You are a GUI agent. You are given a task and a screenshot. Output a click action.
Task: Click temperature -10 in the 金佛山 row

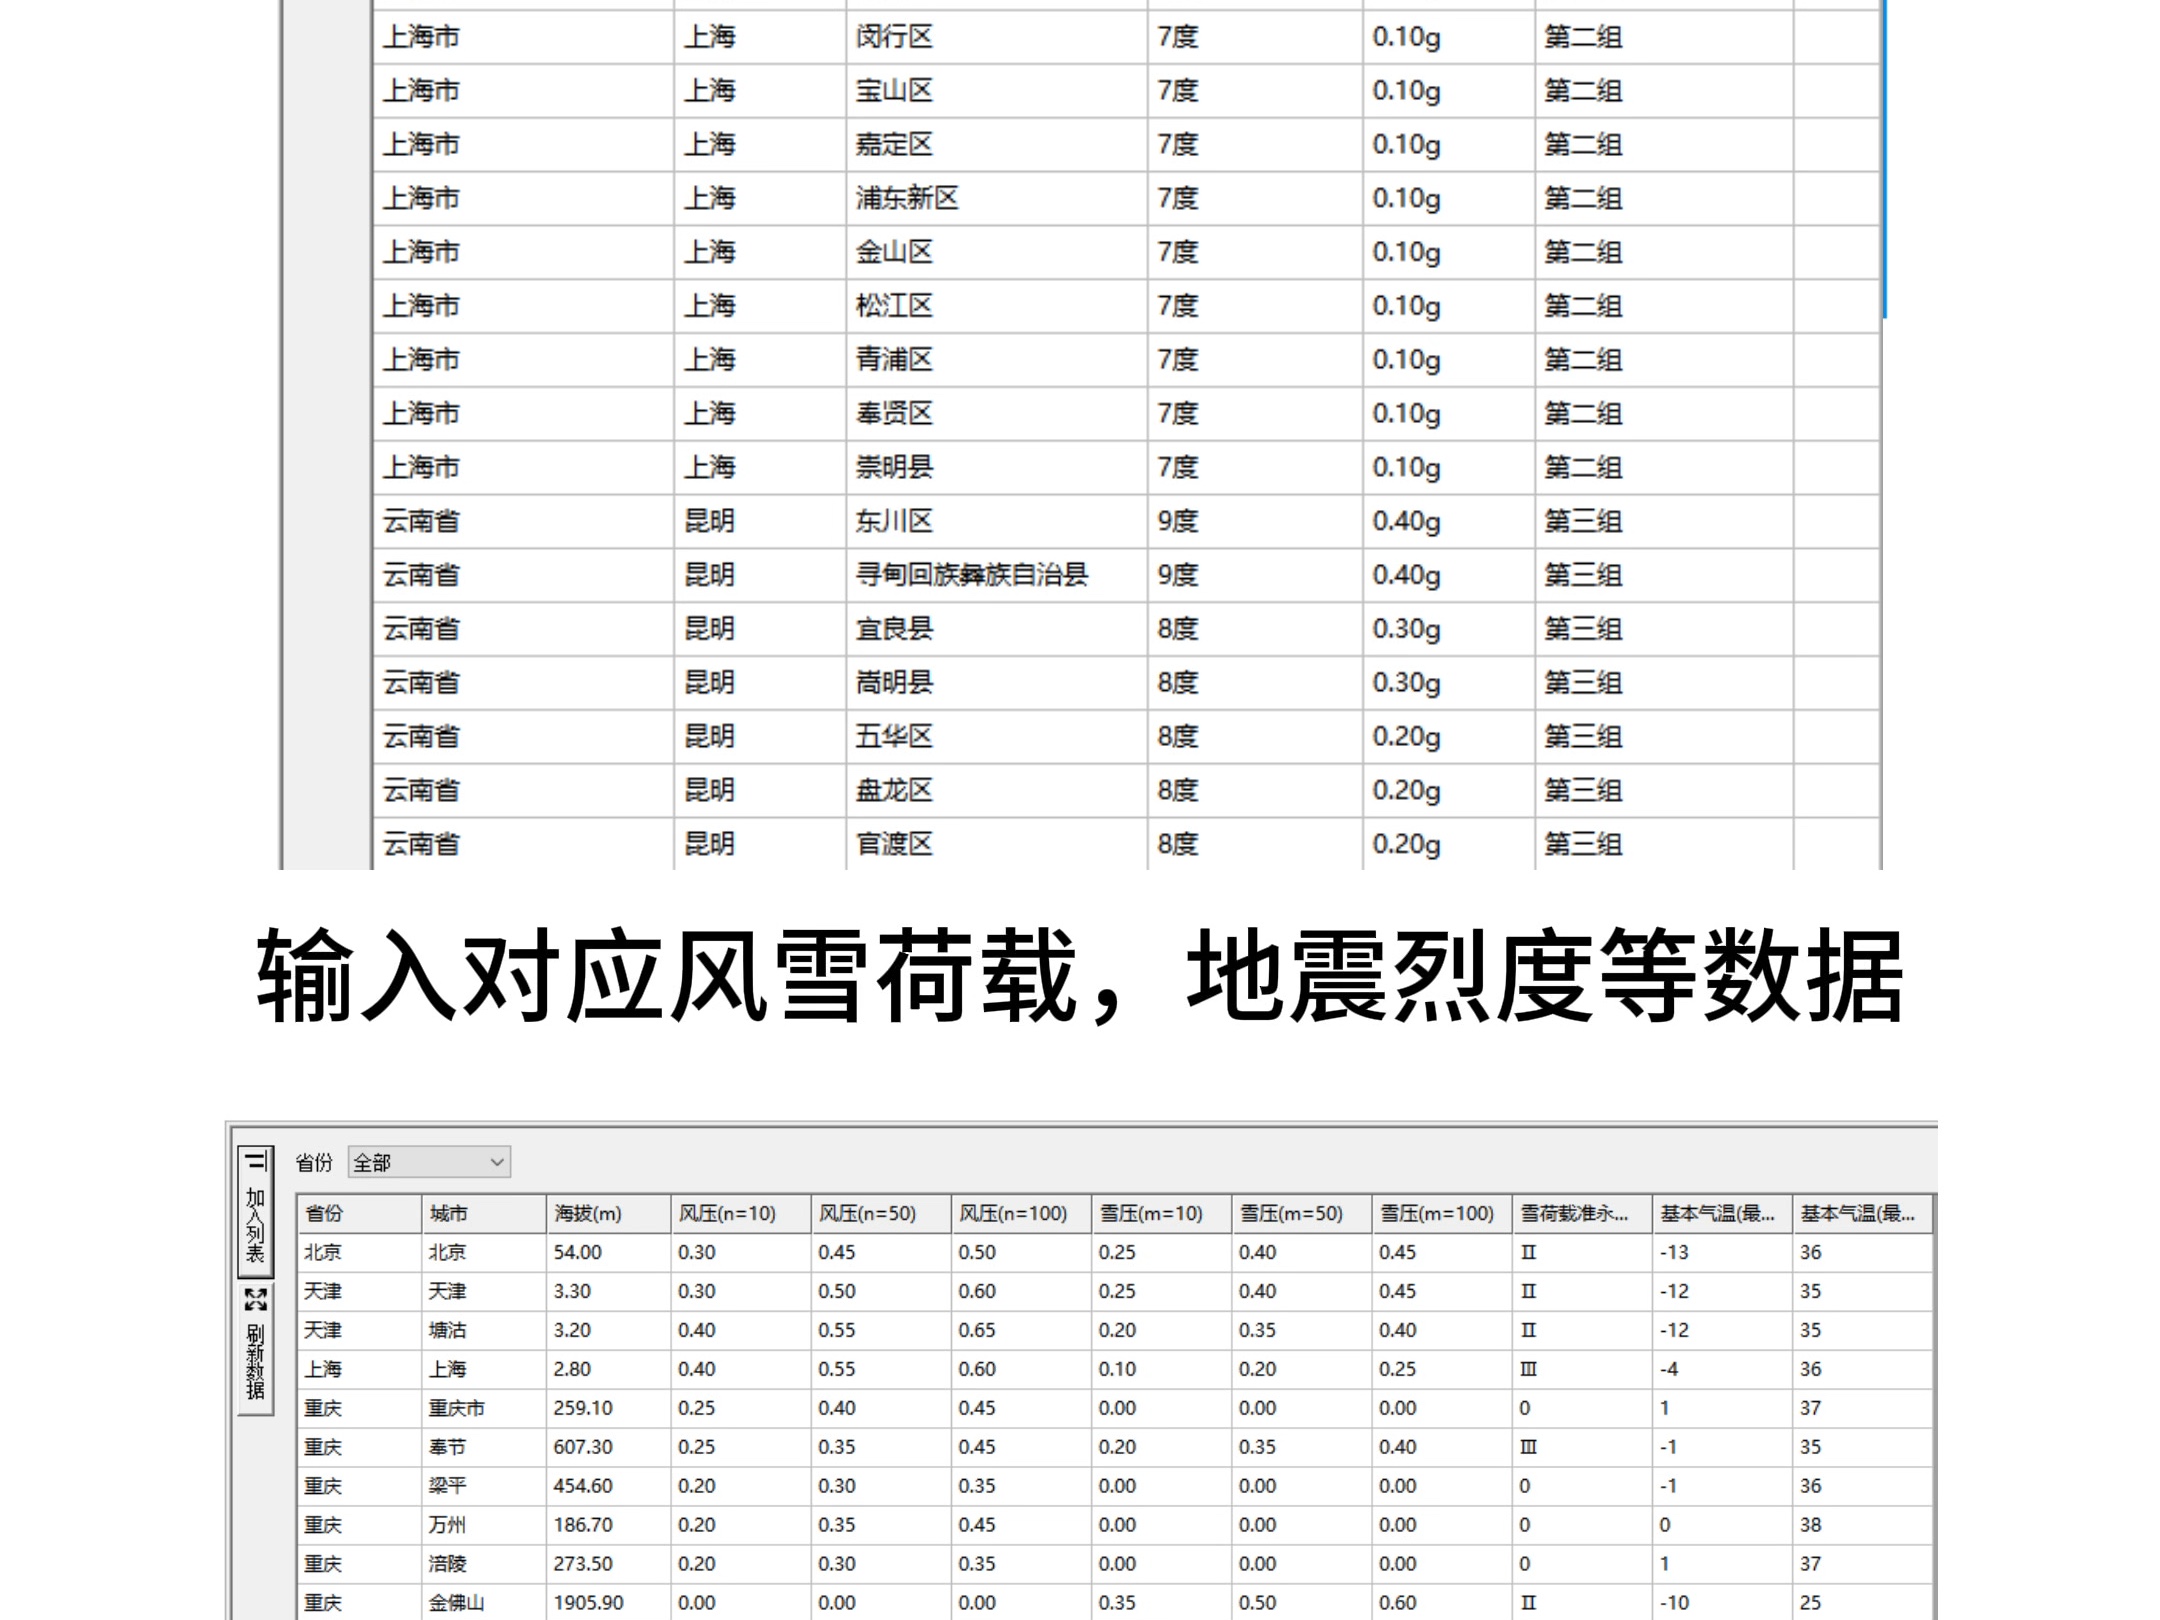pyautogui.click(x=1674, y=1603)
